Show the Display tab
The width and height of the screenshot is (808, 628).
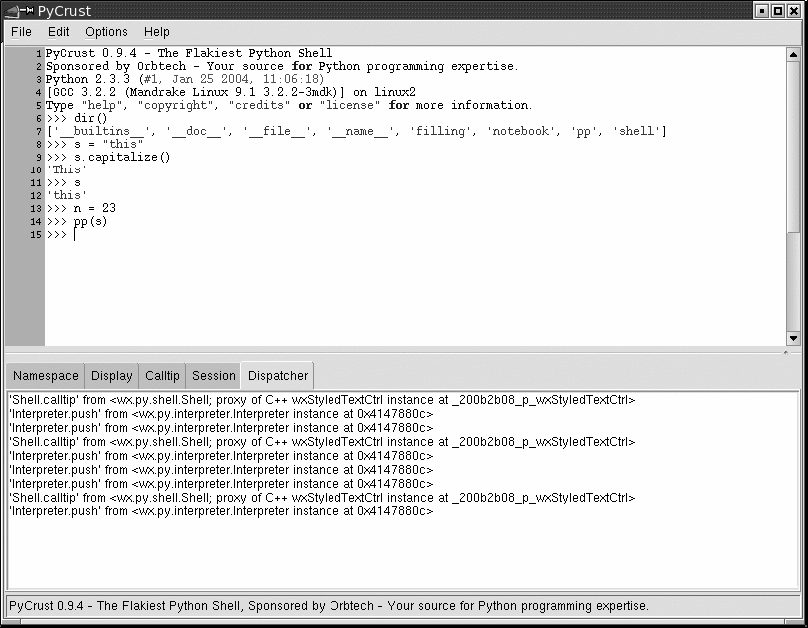point(112,376)
